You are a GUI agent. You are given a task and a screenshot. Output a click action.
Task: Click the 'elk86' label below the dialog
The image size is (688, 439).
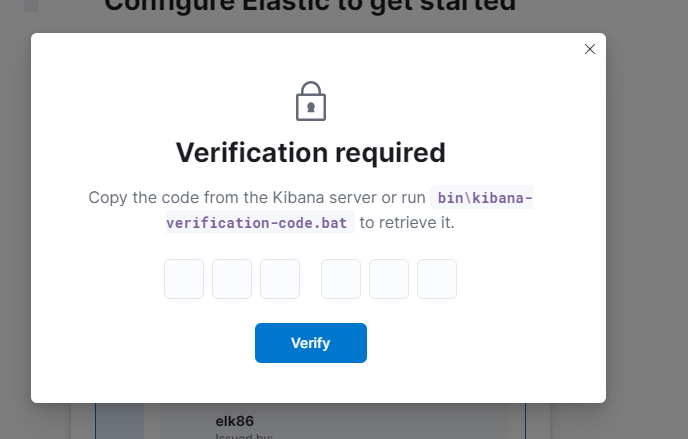coord(235,421)
